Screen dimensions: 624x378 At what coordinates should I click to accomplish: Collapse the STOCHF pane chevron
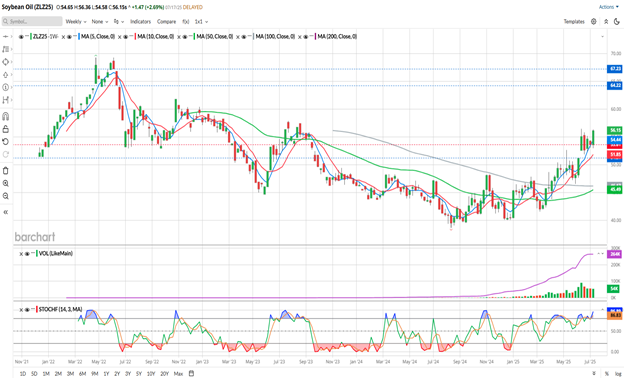pyautogui.click(x=603, y=309)
